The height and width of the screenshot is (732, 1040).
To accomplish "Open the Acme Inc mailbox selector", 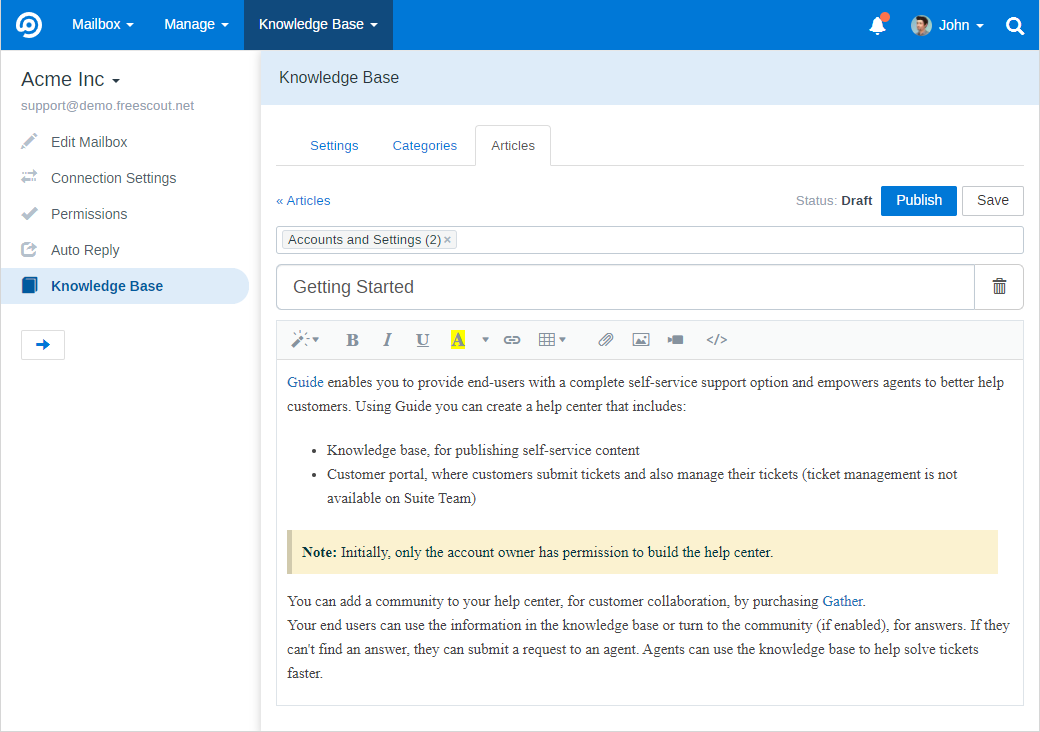I will pyautogui.click(x=70, y=79).
